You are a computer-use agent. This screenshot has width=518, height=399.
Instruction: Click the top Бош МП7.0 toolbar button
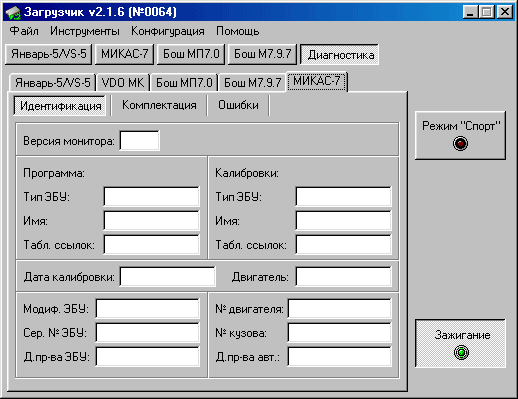click(191, 54)
